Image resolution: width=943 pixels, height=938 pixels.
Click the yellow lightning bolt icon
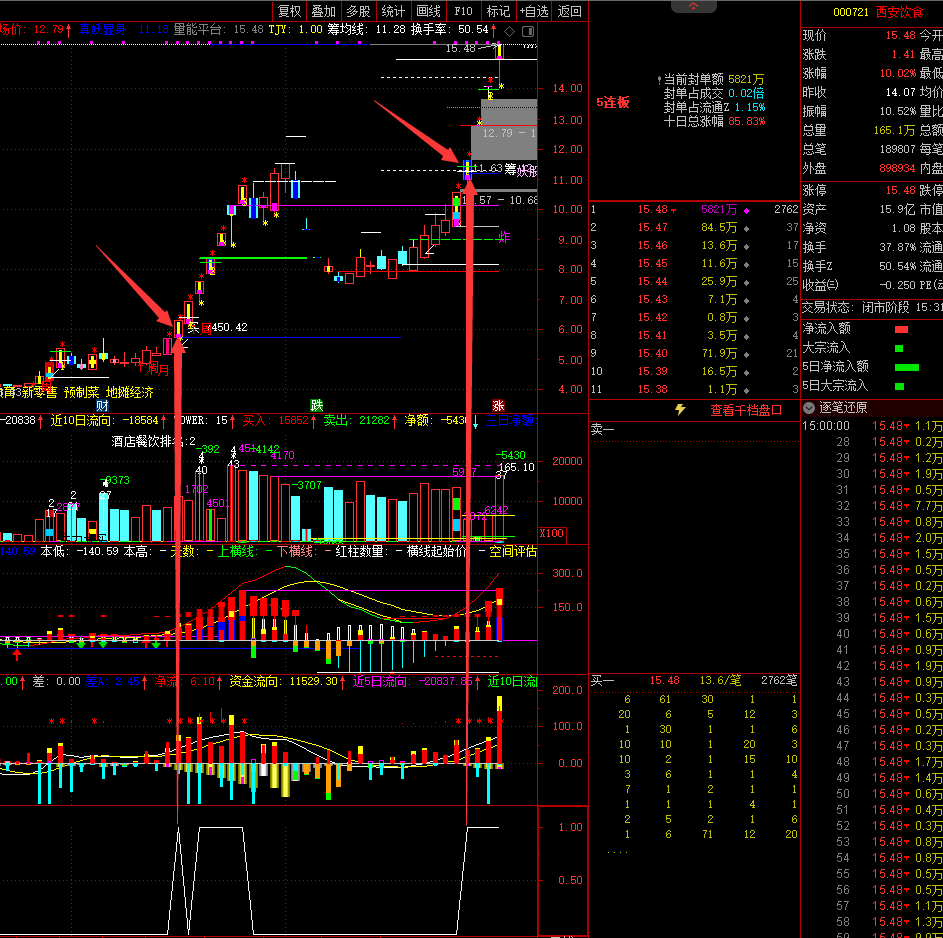tap(680, 409)
